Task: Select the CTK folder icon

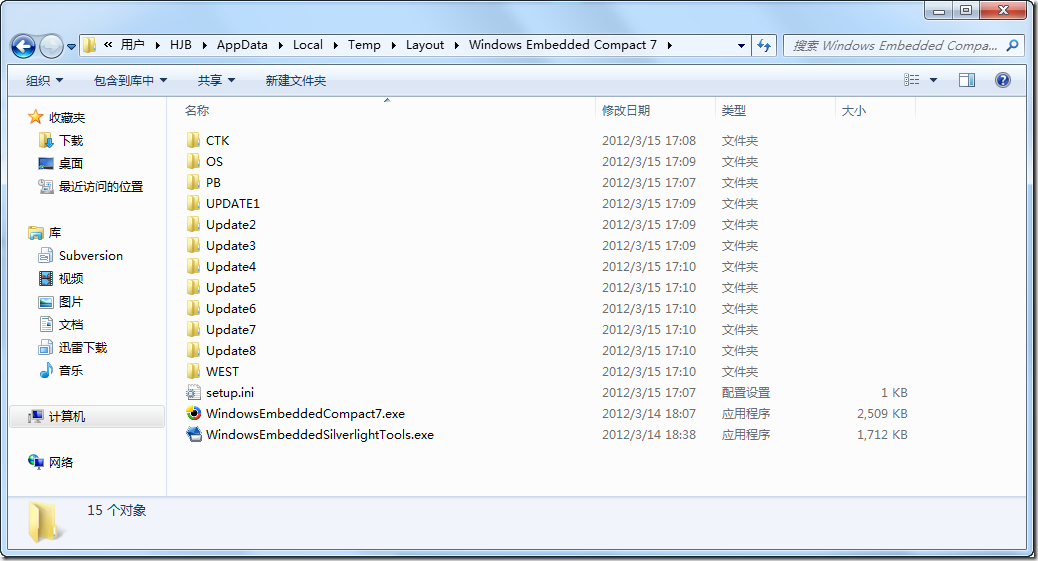Action: (x=193, y=140)
